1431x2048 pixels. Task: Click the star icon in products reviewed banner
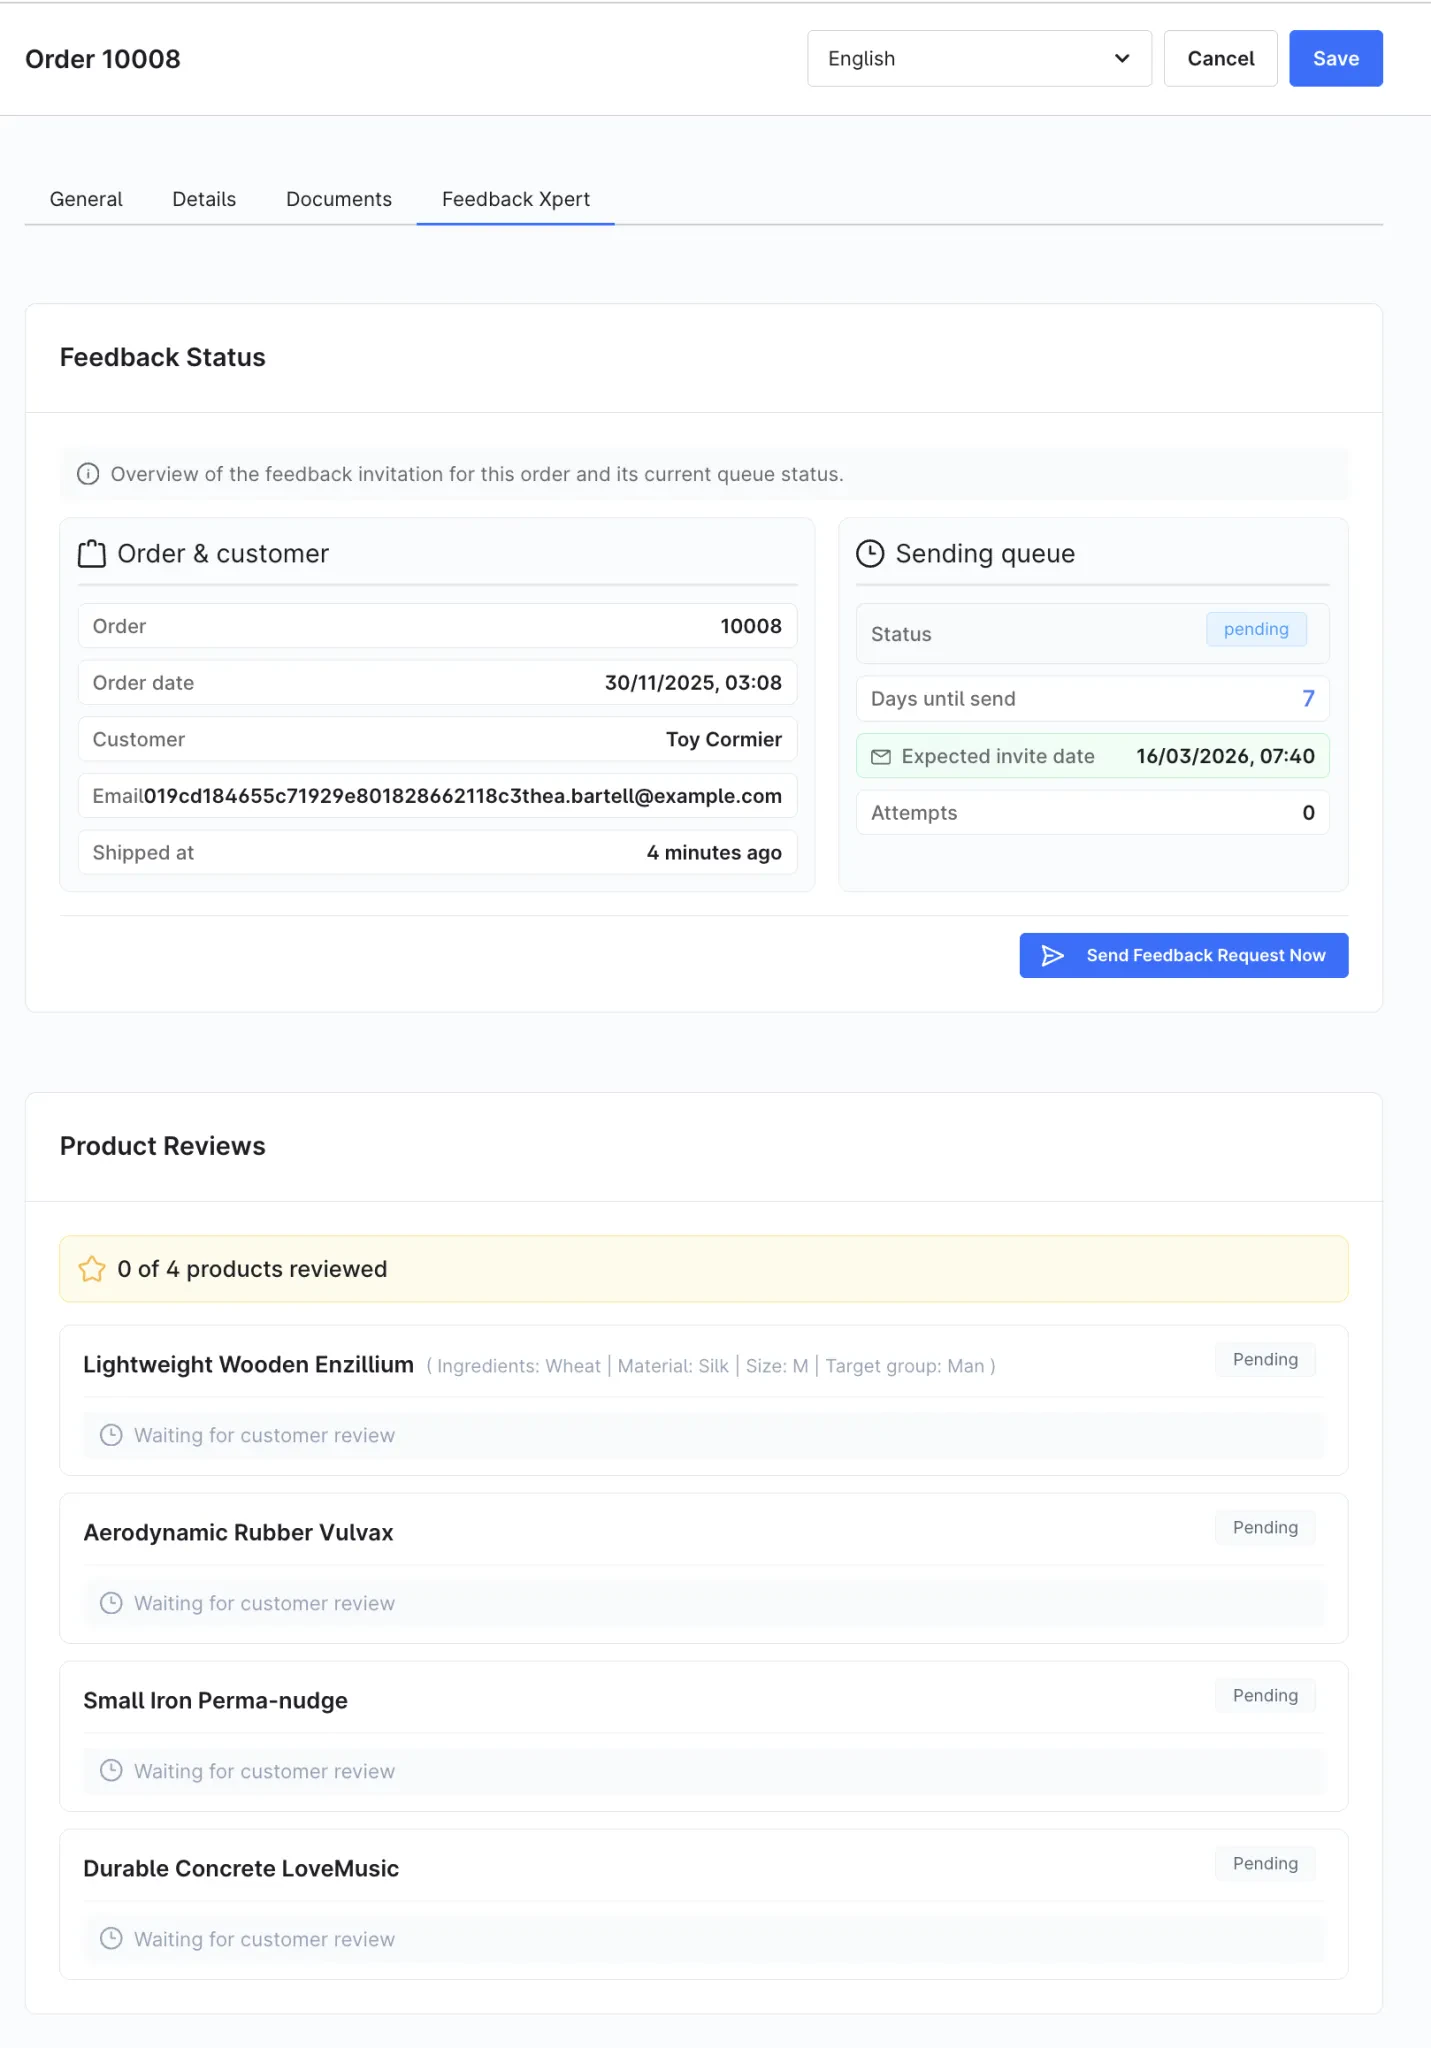coord(92,1269)
